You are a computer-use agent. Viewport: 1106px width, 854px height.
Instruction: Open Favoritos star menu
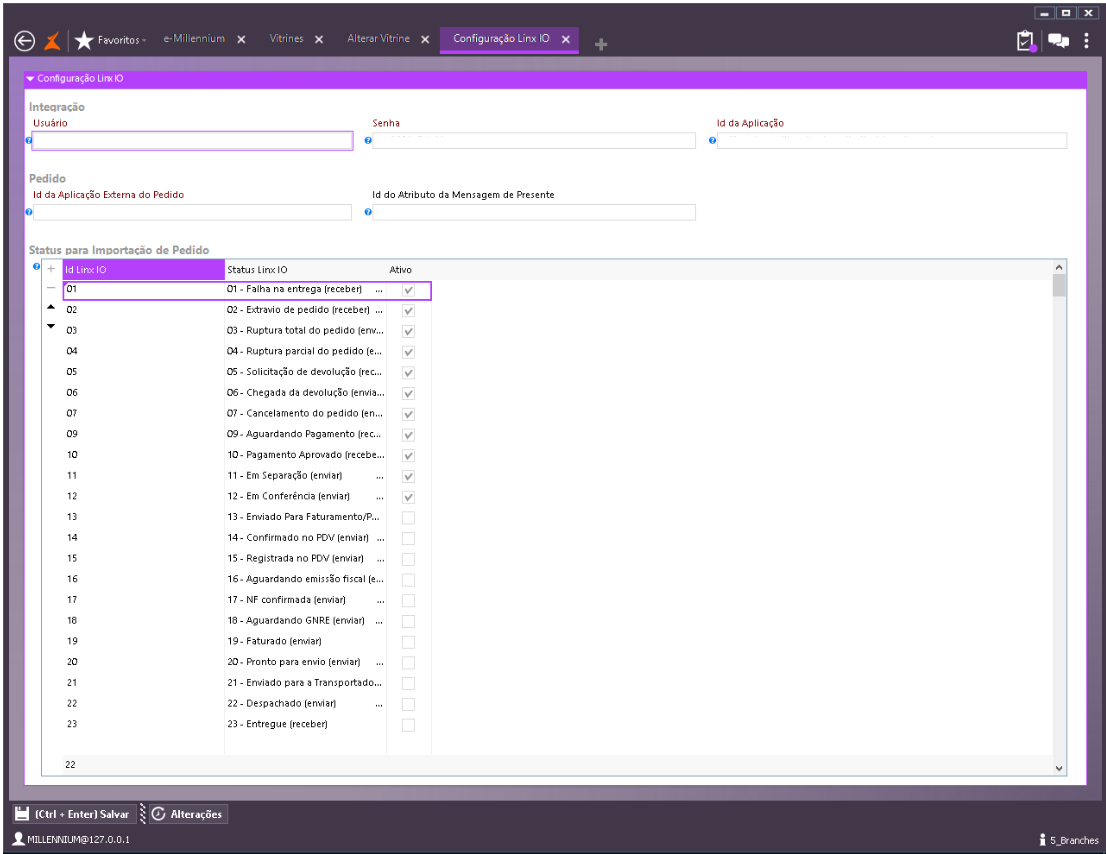point(111,40)
